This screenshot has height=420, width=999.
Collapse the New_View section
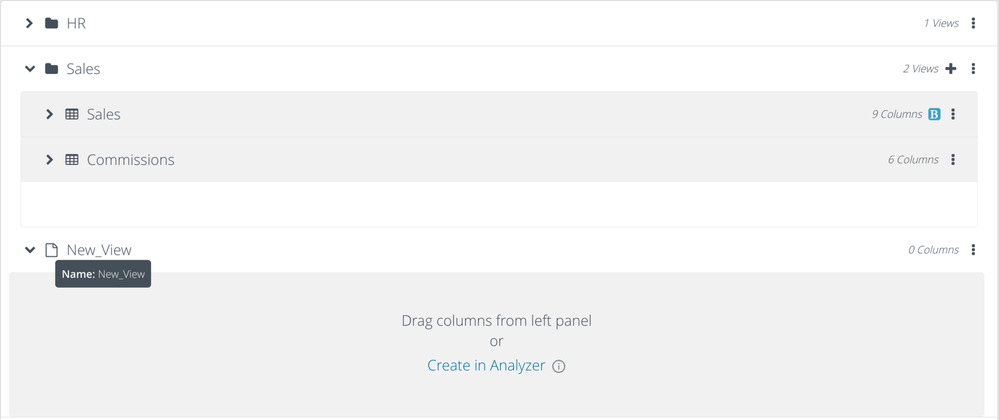tap(29, 250)
